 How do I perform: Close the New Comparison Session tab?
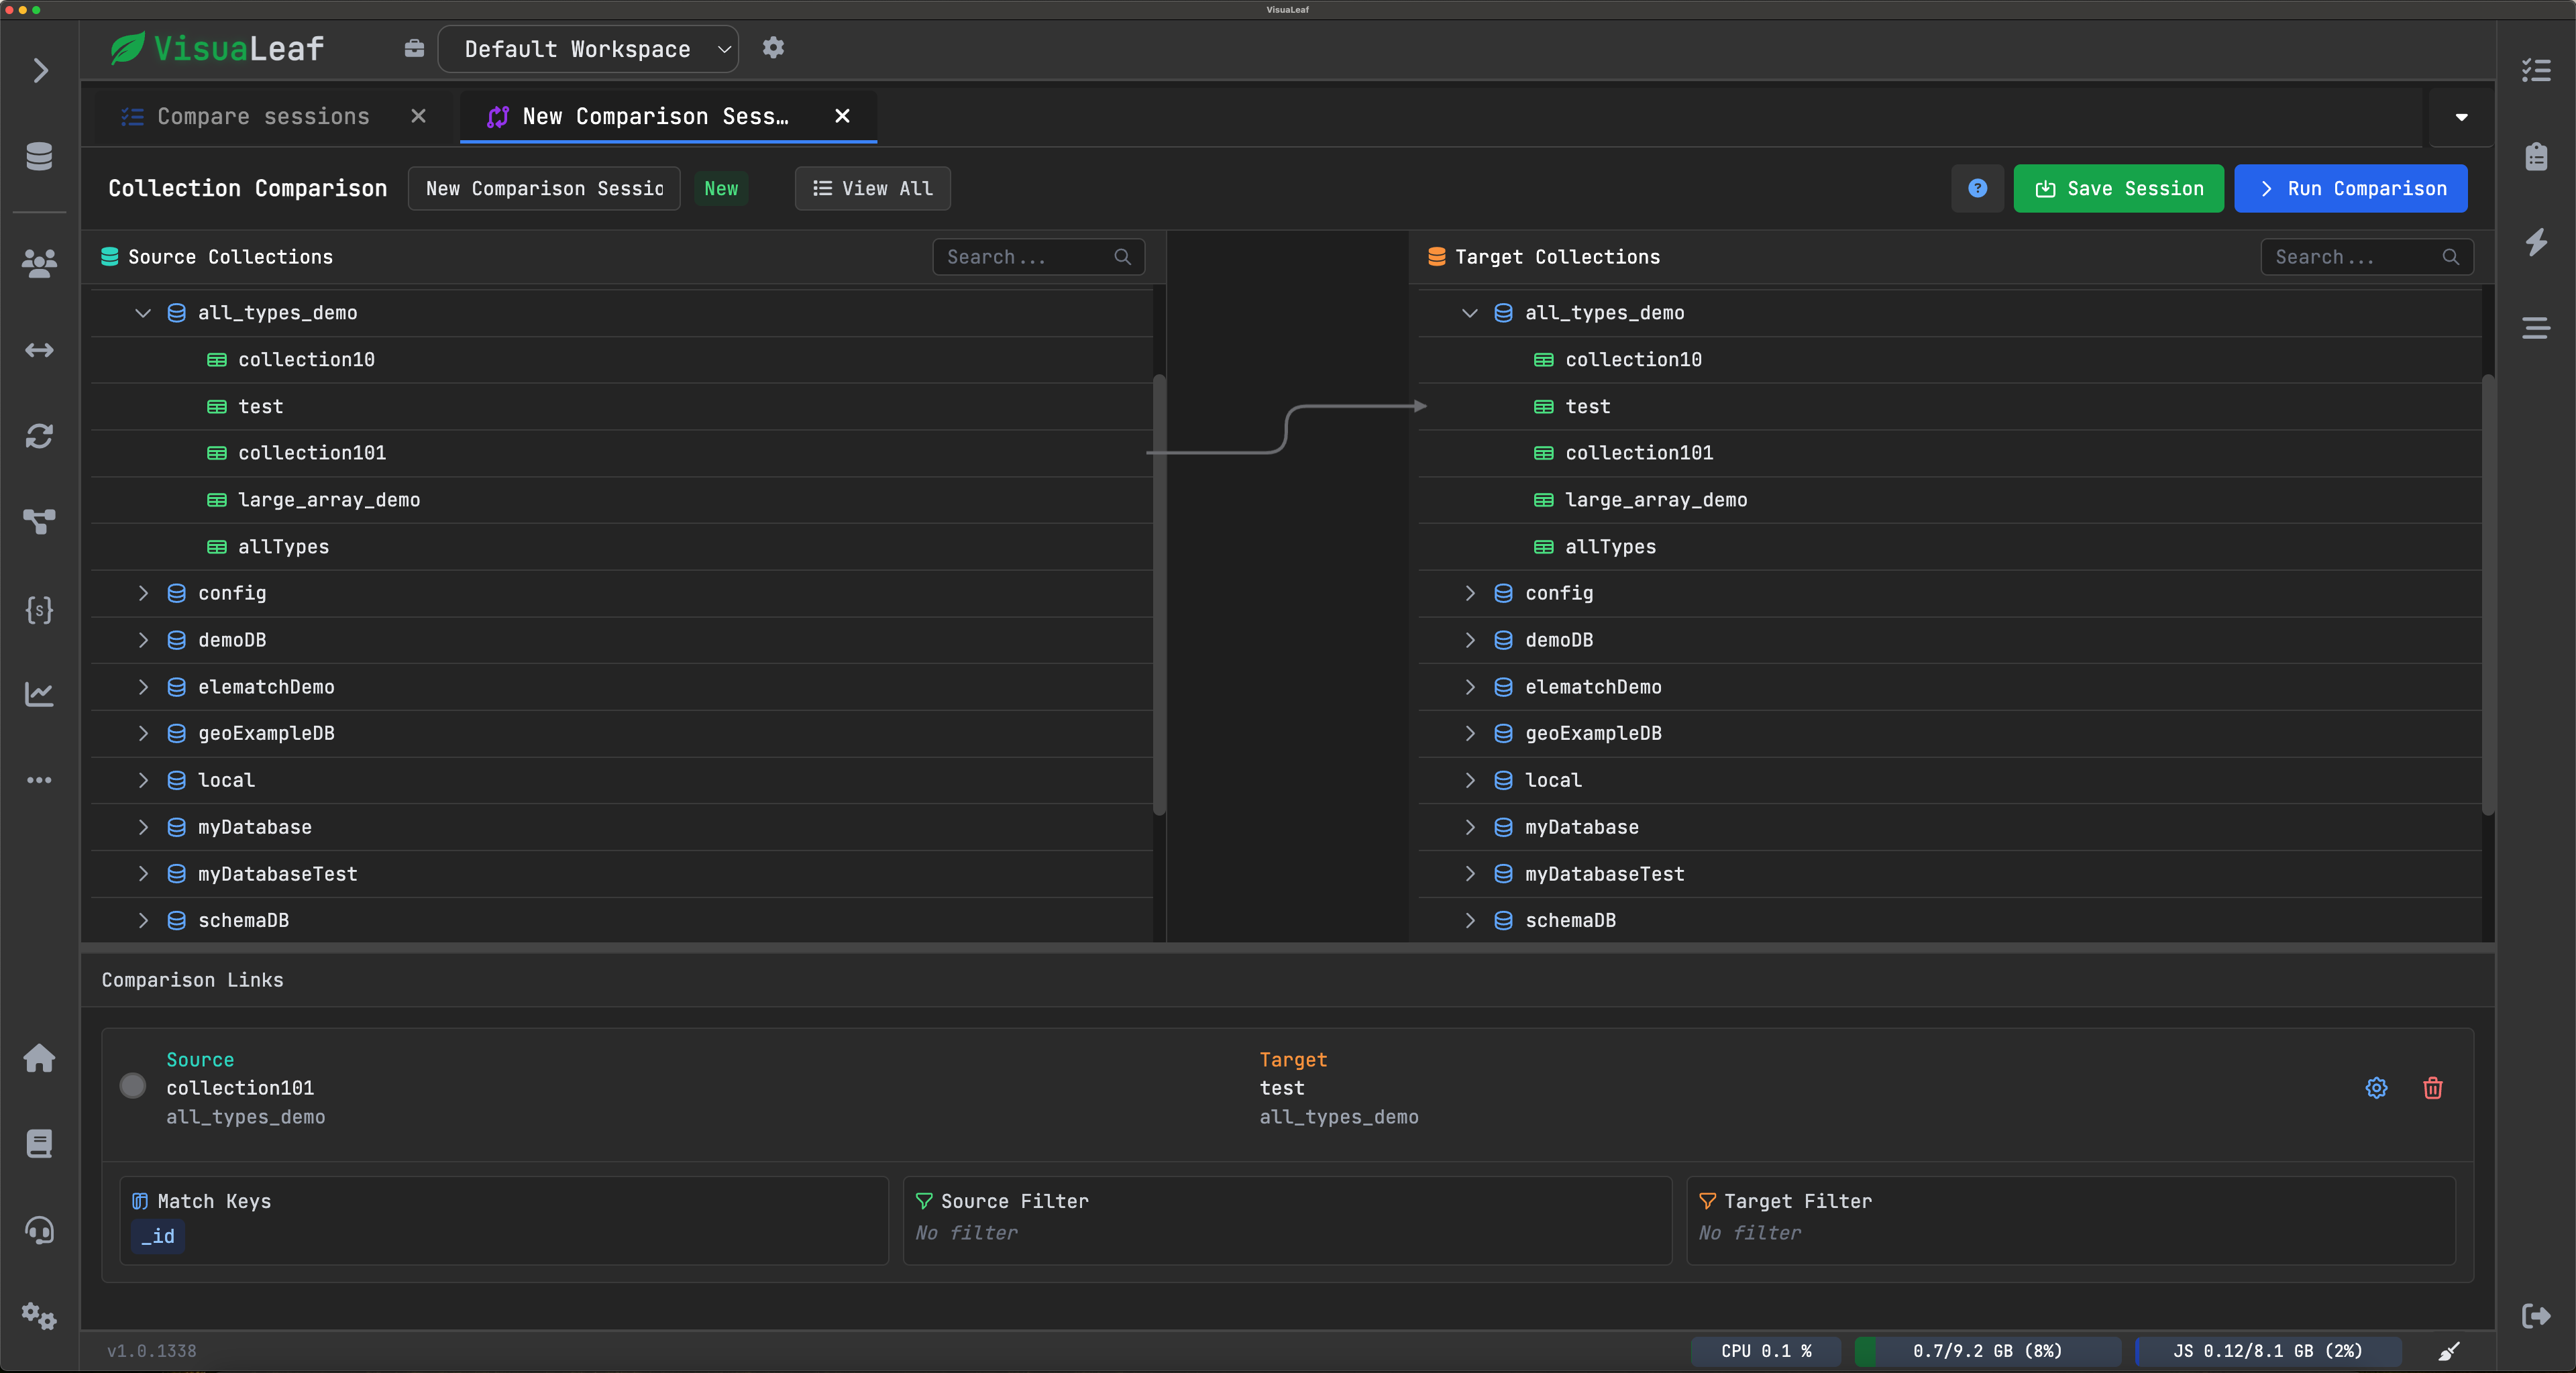point(842,117)
